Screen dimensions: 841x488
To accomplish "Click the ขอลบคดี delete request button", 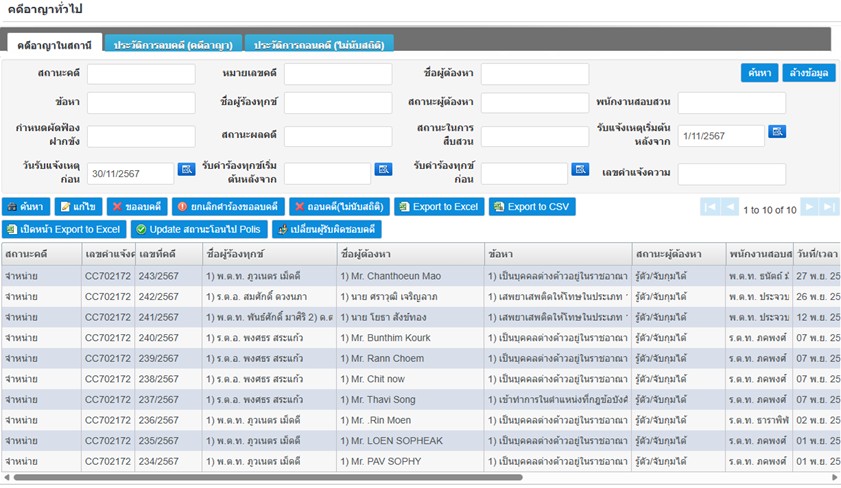I will point(137,207).
